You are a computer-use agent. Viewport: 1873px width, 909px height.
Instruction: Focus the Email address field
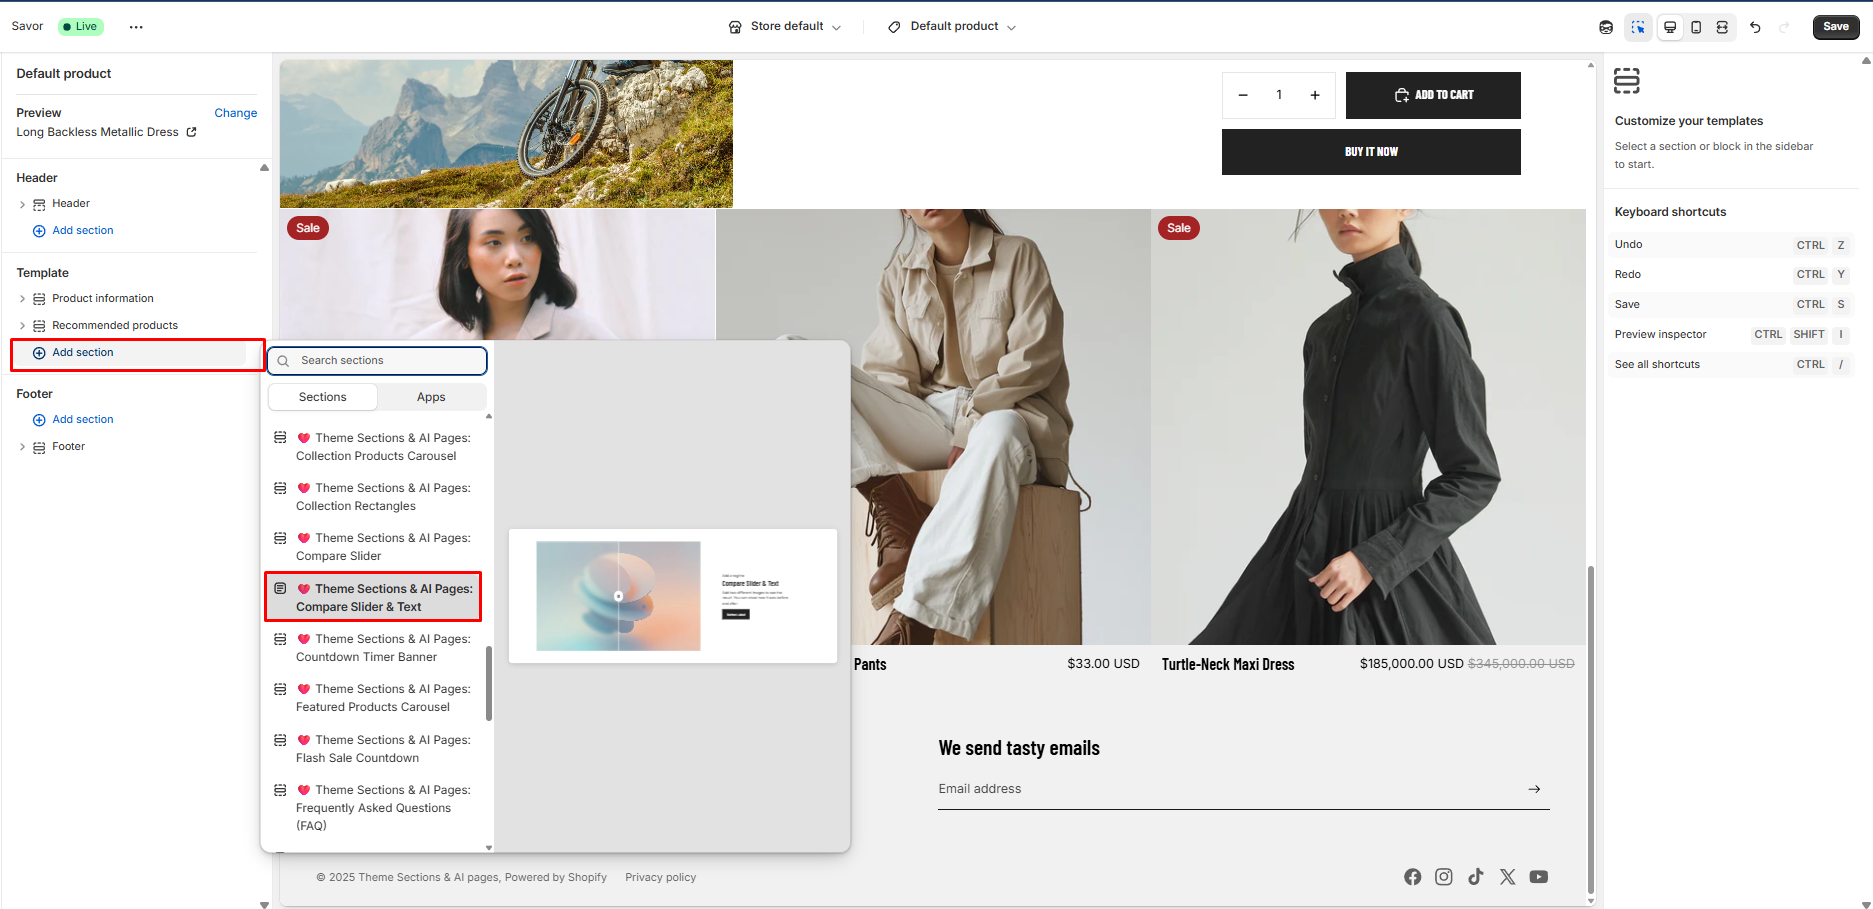pos(1228,789)
